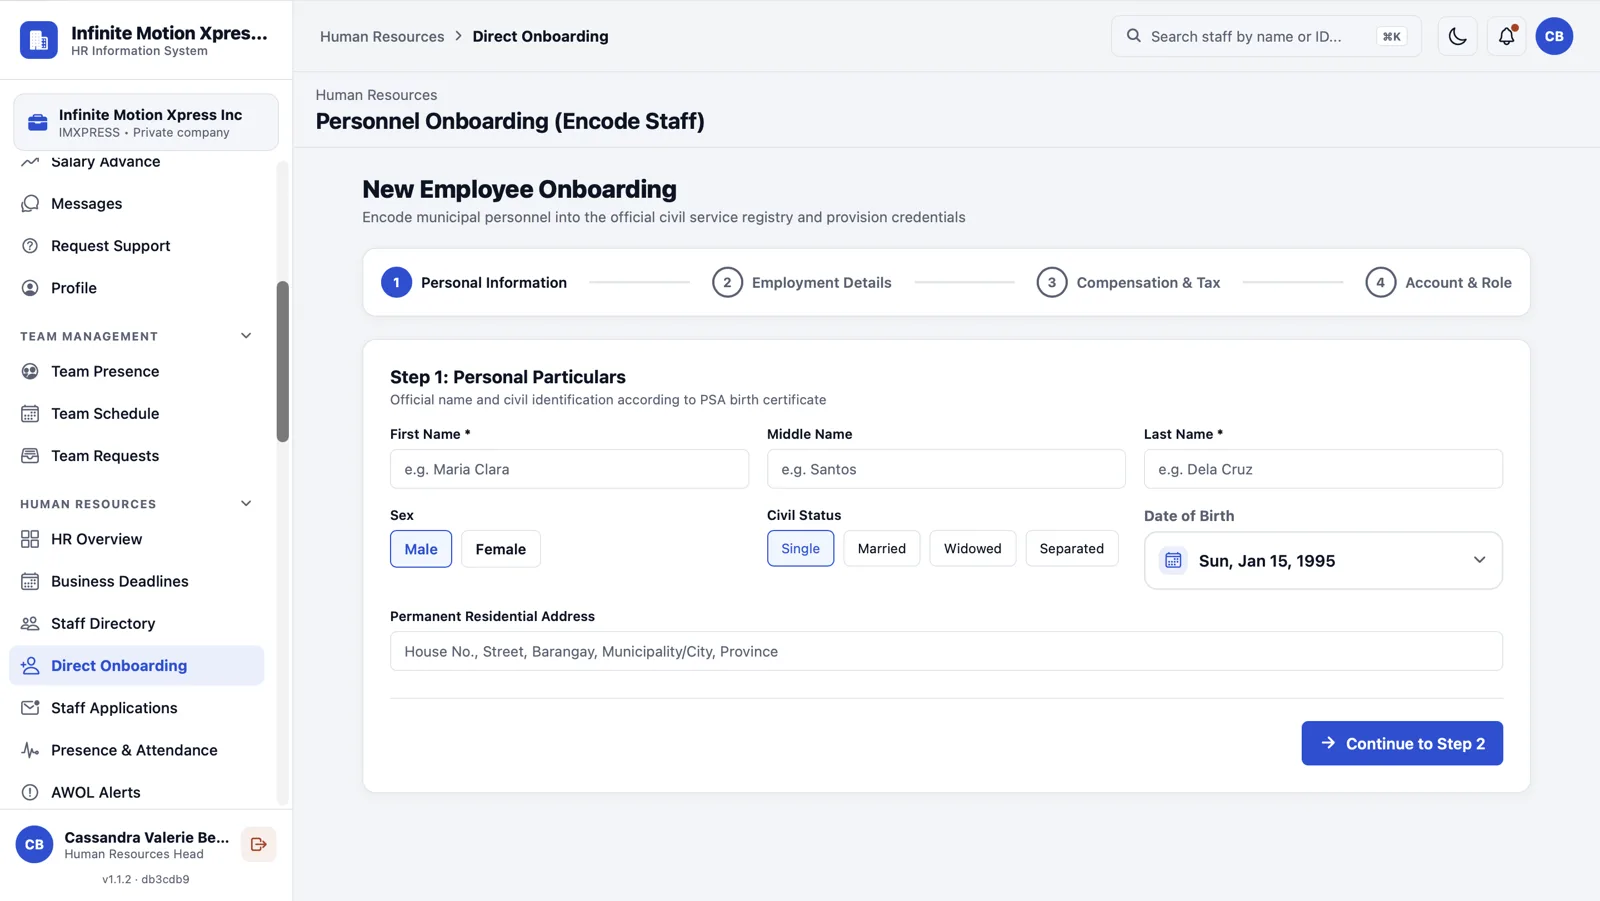Click the Infinite Motion Xpress app logo
1600x901 pixels.
click(39, 40)
